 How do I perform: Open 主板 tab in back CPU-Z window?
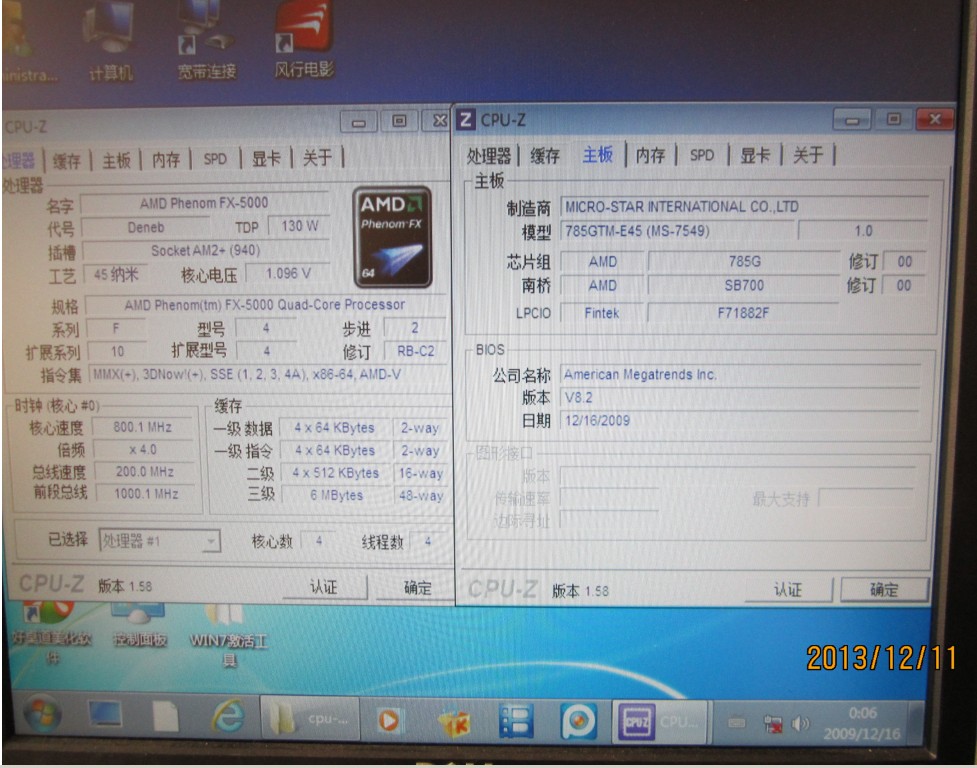116,160
